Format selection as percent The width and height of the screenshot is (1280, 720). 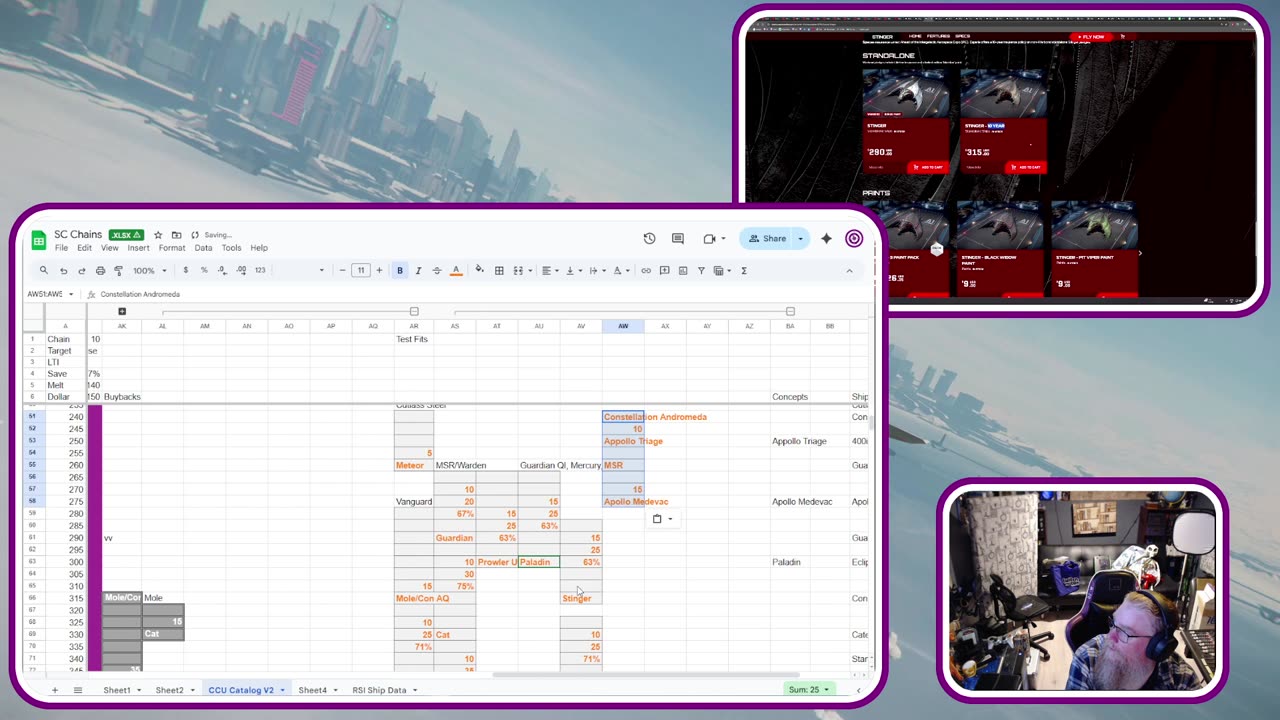204,270
